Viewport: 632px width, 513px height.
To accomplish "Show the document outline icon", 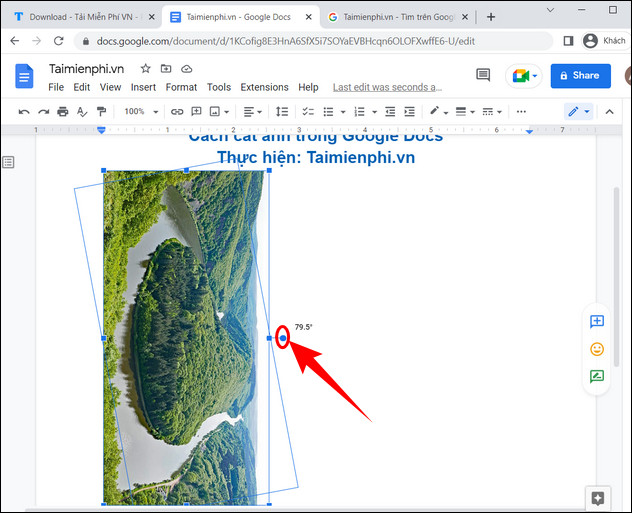I will coord(8,162).
